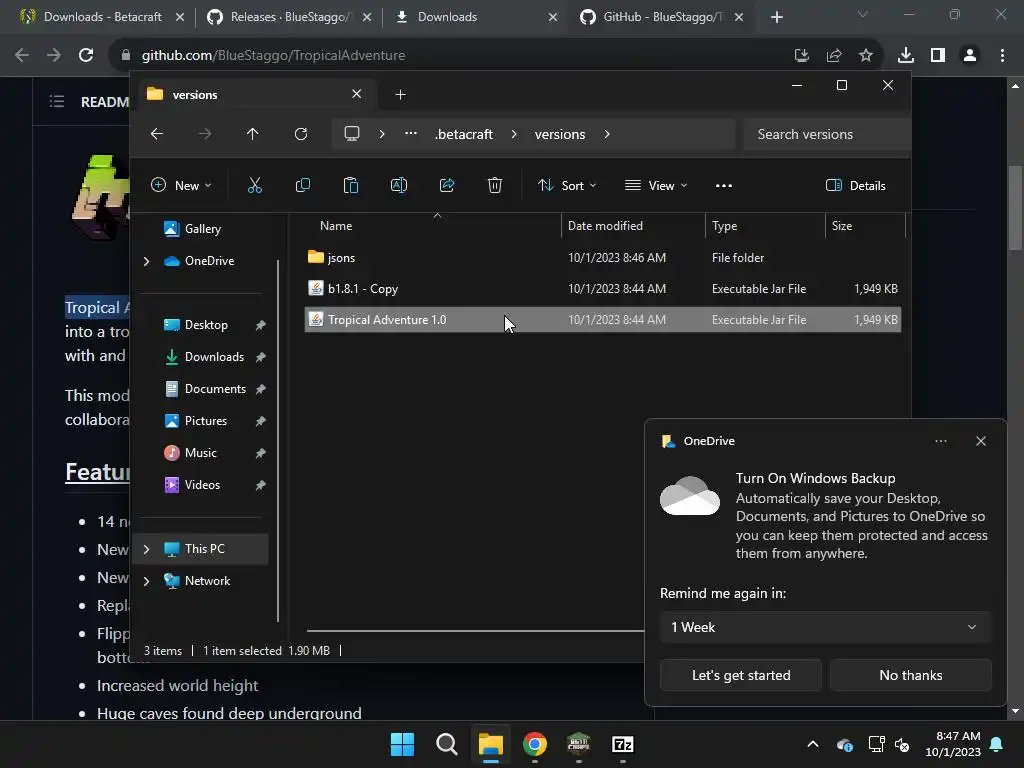Switch to Downloads - Betacraft tab
Screen dimensions: 1024x768
pos(102,17)
